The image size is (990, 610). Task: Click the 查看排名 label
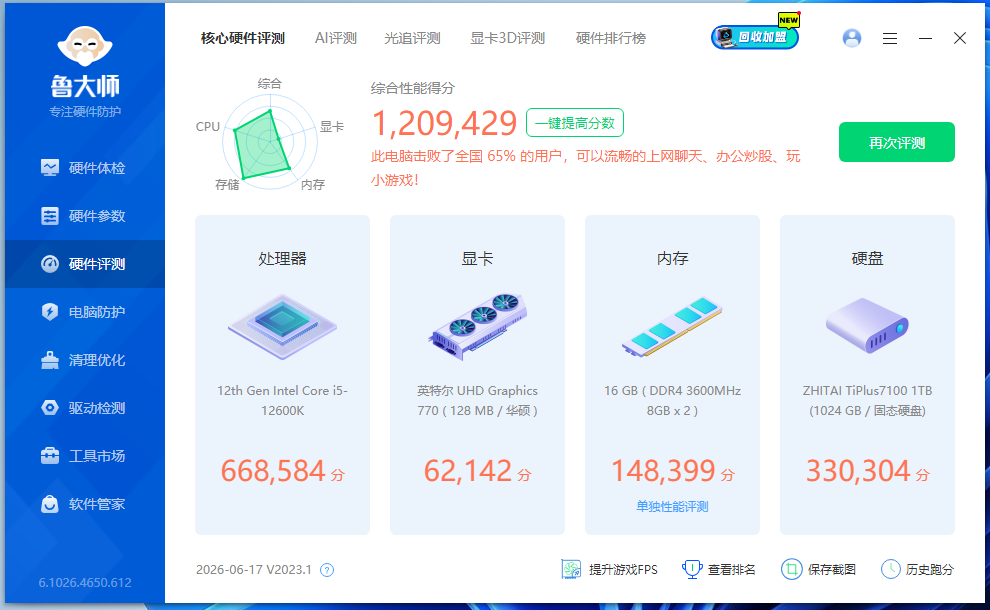731,570
